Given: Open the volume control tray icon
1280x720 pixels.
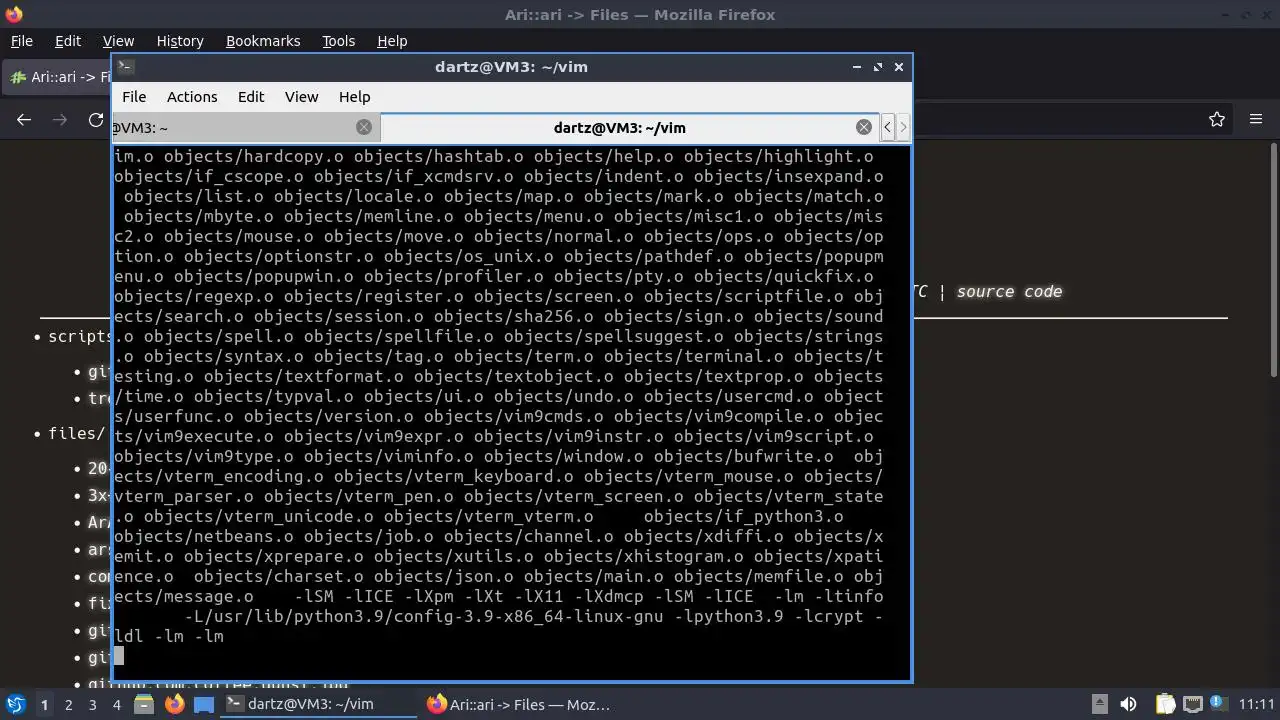Looking at the screenshot, I should (1128, 705).
